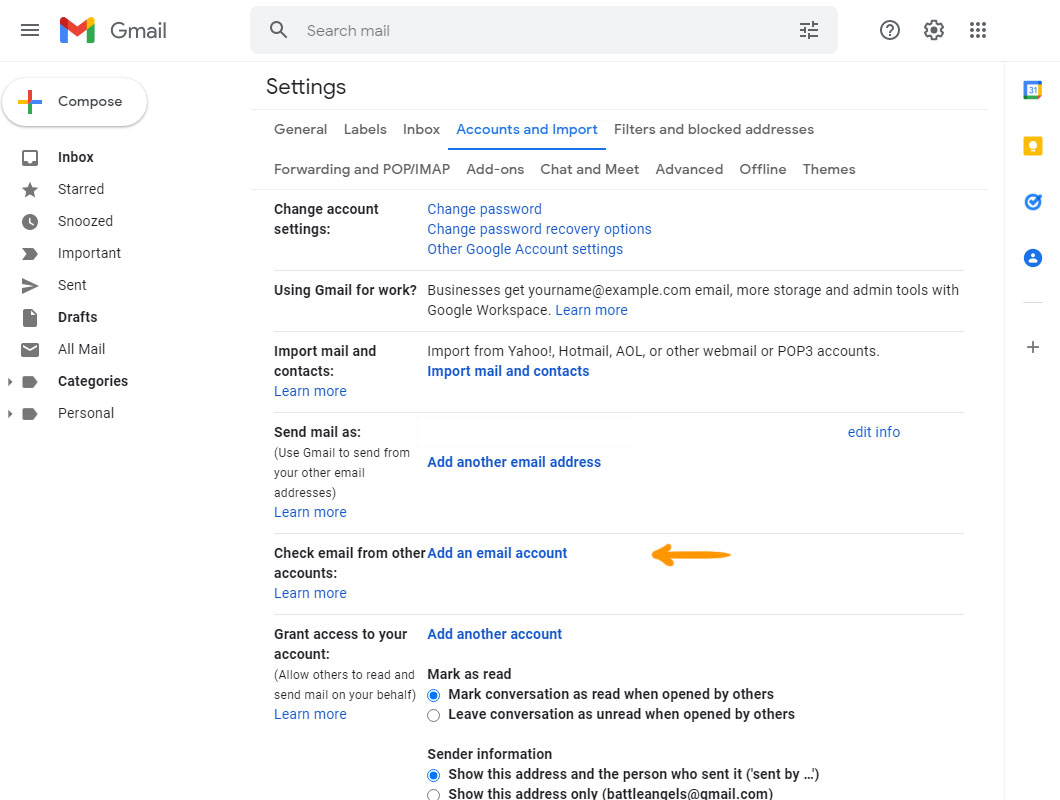The width and height of the screenshot is (1060, 800).
Task: Click edit info link
Action: coord(873,432)
